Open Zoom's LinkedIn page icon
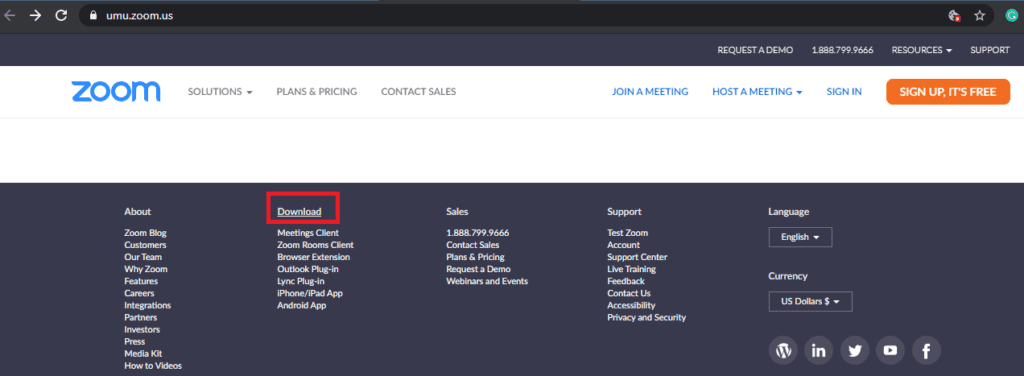Image resolution: width=1024 pixels, height=376 pixels. click(x=818, y=351)
